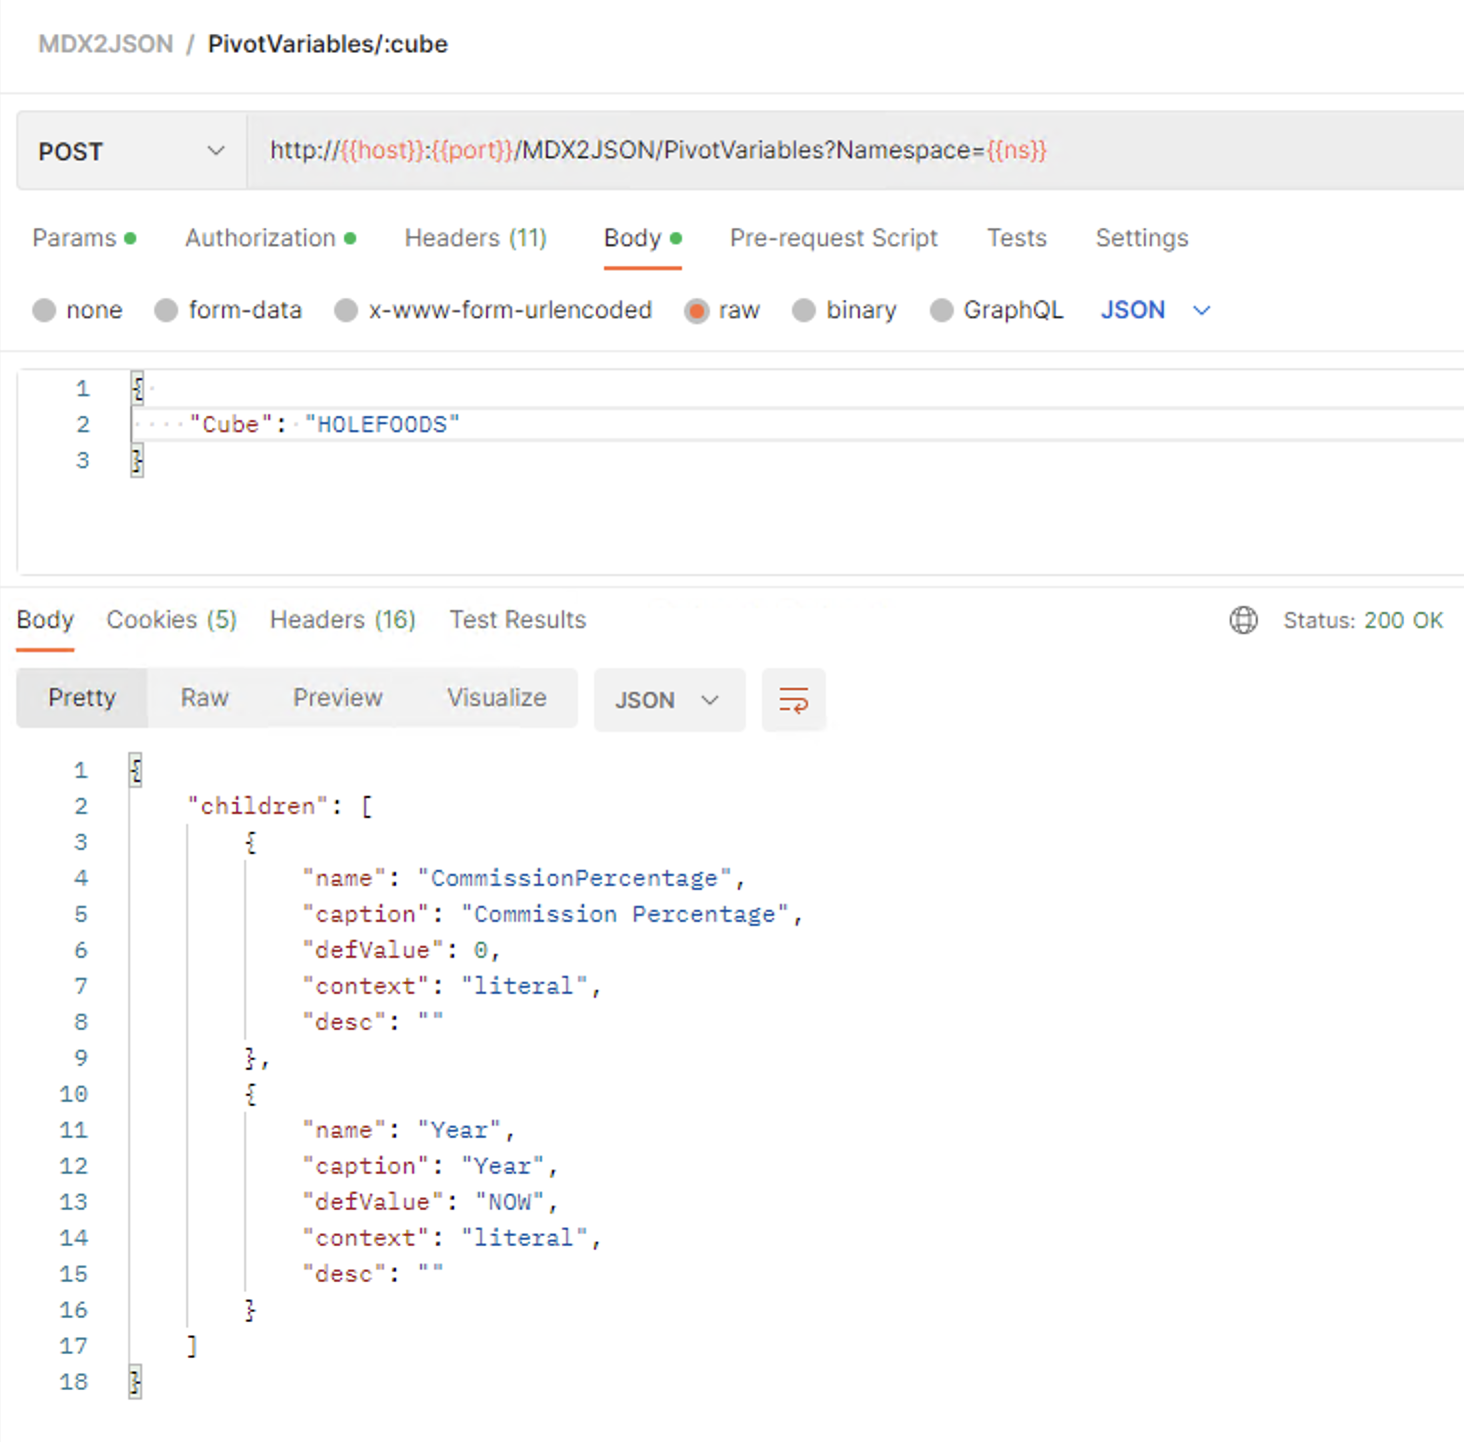Screen dimensions: 1464x1442
Task: Click the "NOW" defValue in response
Action: [x=510, y=1202]
